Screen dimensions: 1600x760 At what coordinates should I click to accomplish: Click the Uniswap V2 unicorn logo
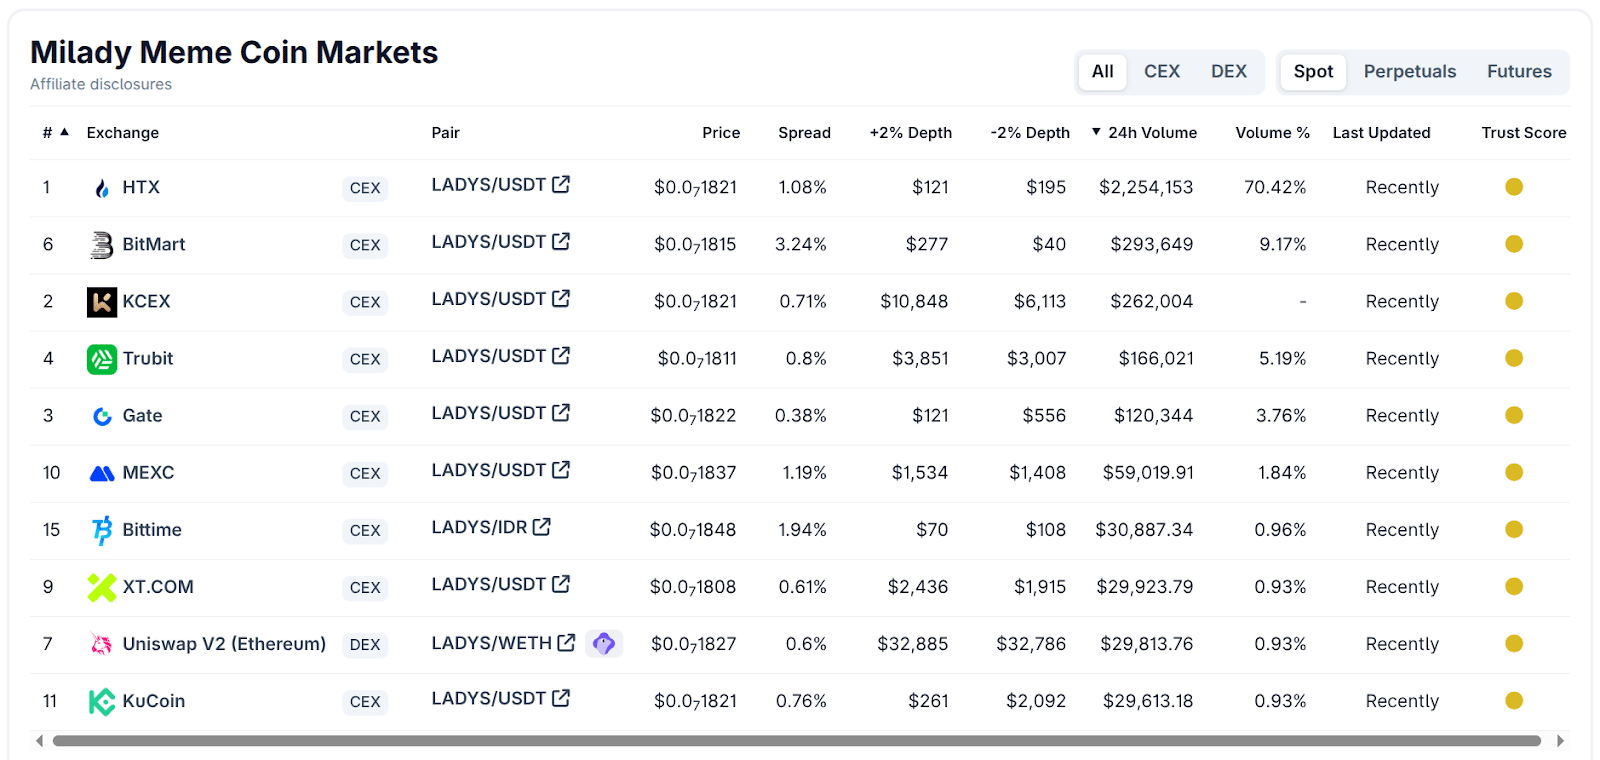point(102,644)
